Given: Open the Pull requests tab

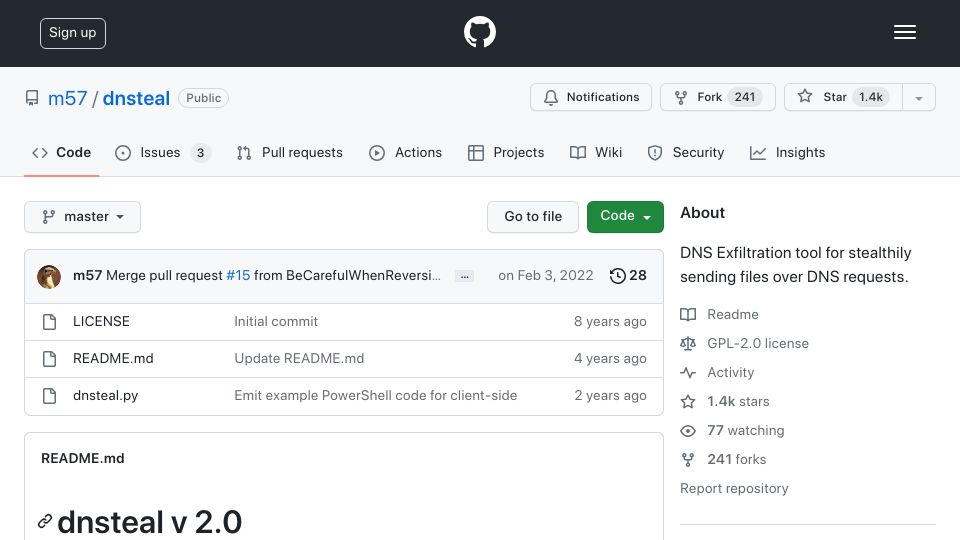Looking at the screenshot, I should click(290, 152).
